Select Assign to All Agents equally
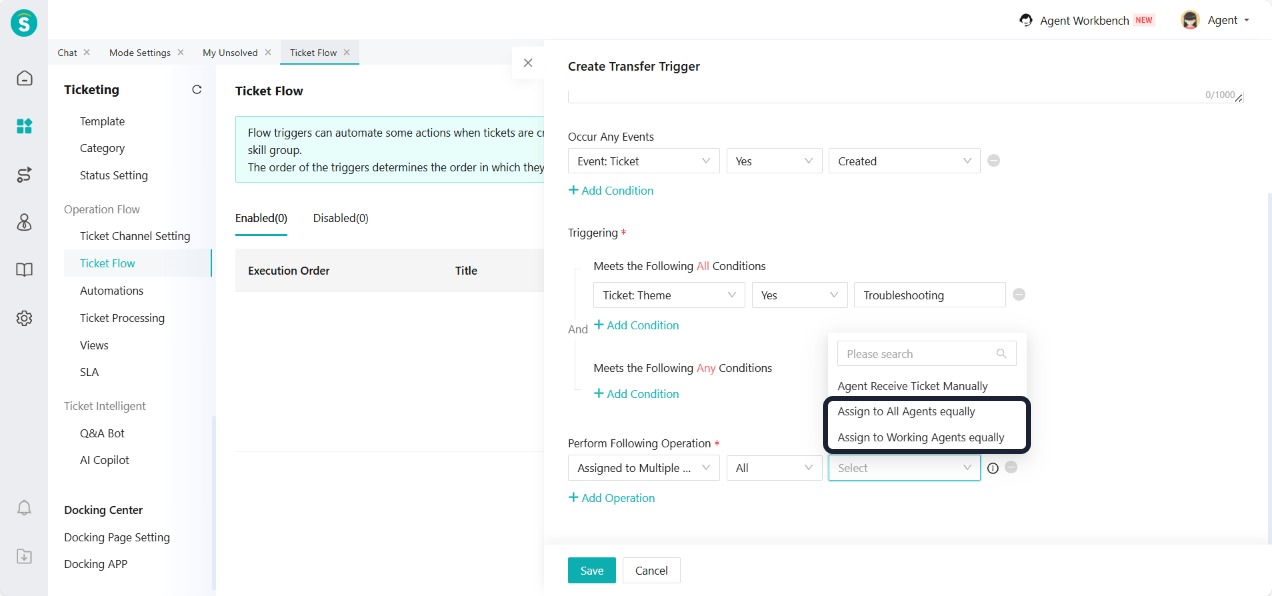Viewport: 1272px width, 596px height. pyautogui.click(x=906, y=412)
